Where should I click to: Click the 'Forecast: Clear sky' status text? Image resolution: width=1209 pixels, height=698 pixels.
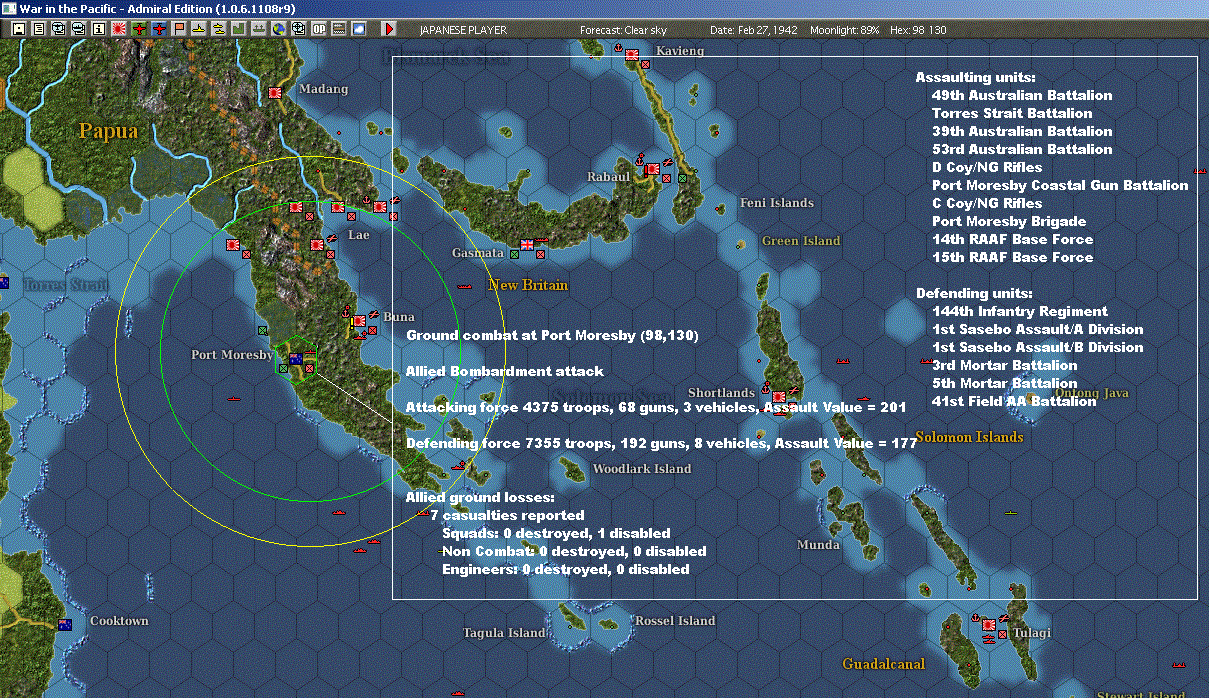(623, 30)
